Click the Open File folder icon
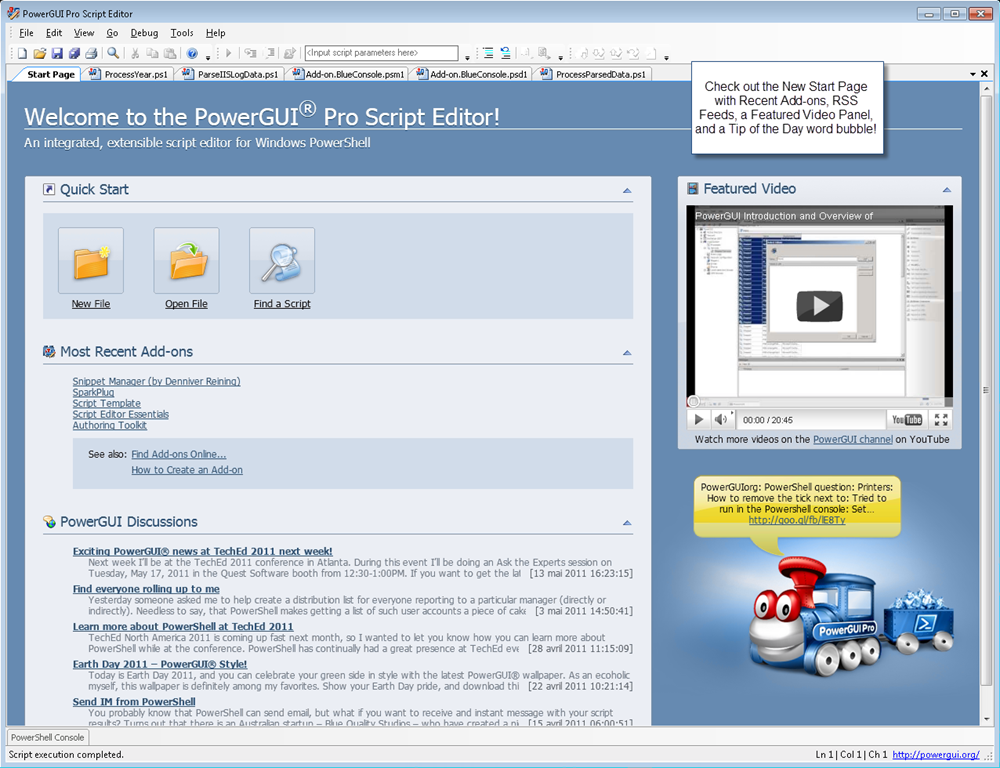1000x768 pixels. [186, 261]
